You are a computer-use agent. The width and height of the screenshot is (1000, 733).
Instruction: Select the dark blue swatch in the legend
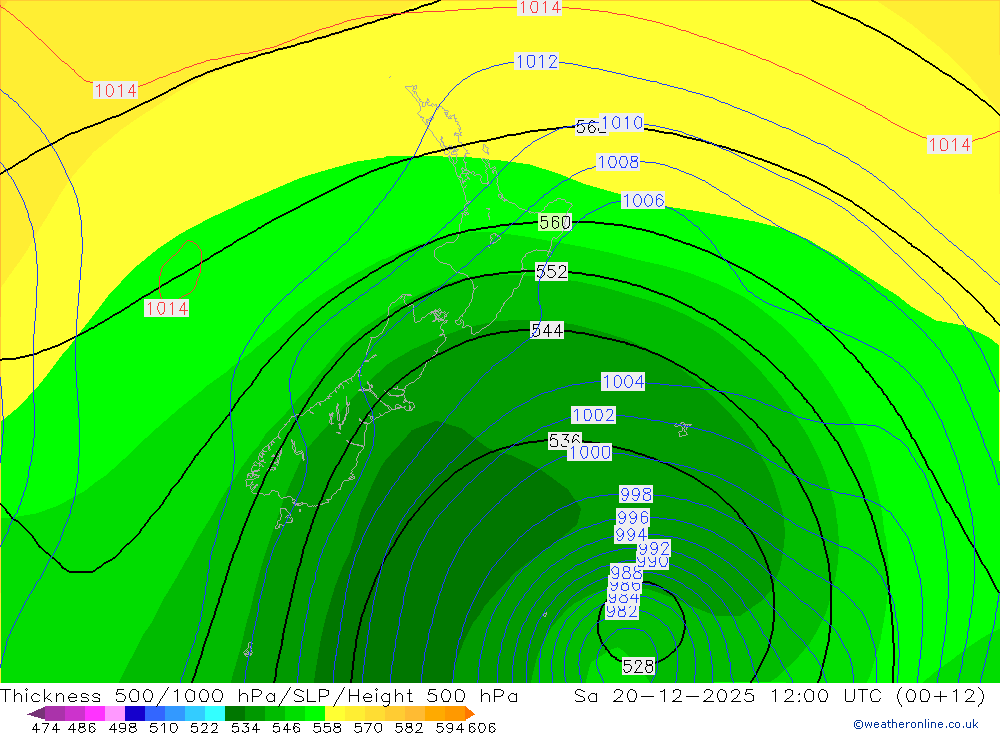click(135, 713)
